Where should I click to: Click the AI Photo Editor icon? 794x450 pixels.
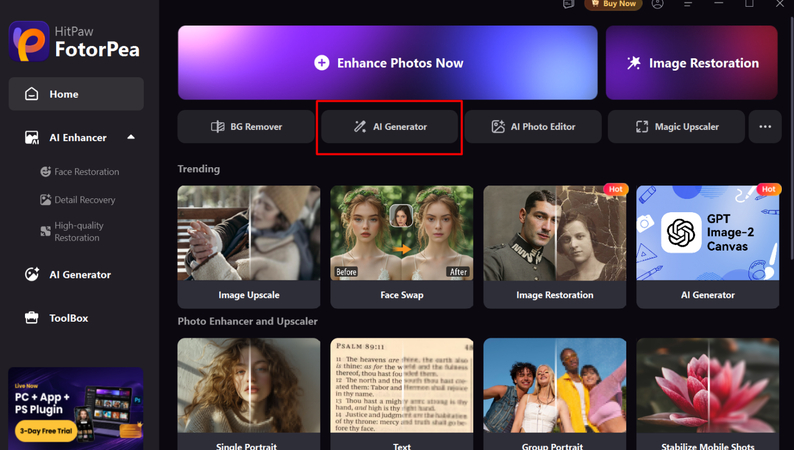click(498, 127)
